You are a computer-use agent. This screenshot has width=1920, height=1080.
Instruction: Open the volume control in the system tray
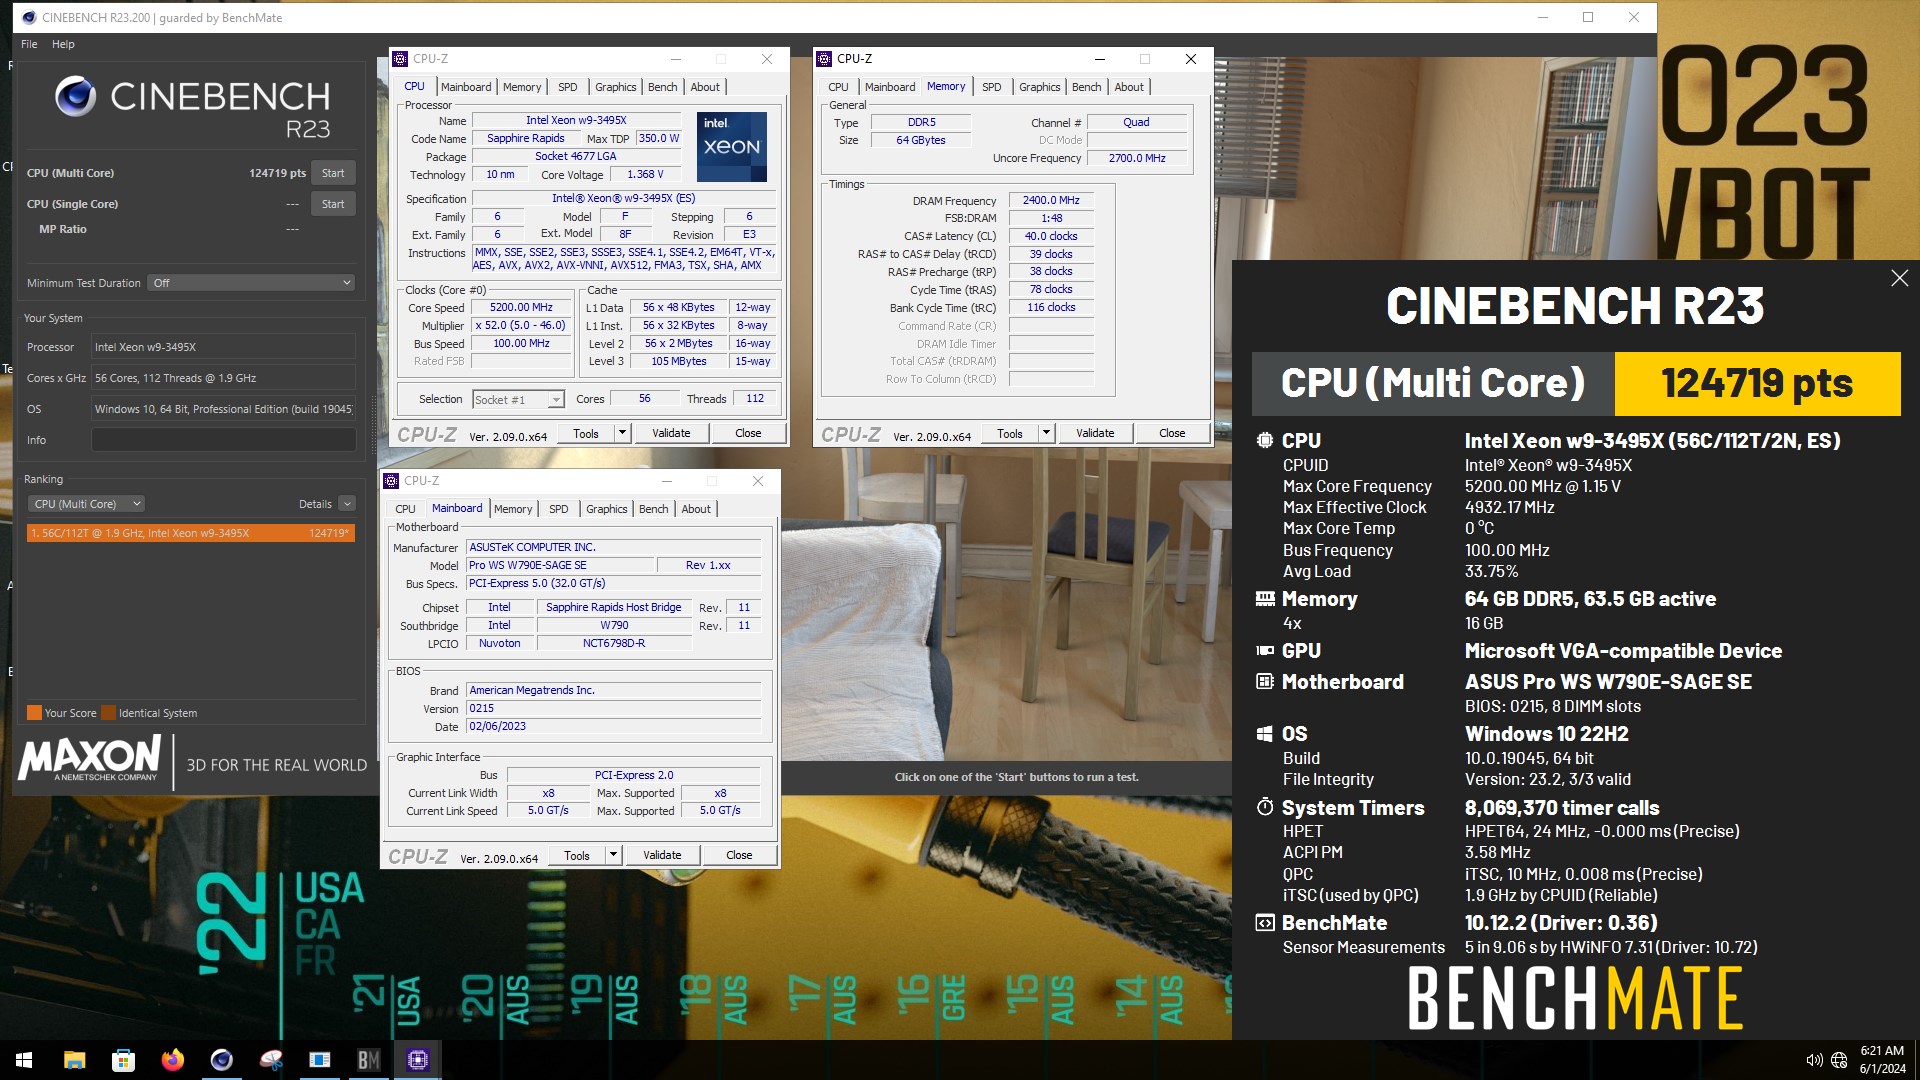(x=1814, y=1060)
